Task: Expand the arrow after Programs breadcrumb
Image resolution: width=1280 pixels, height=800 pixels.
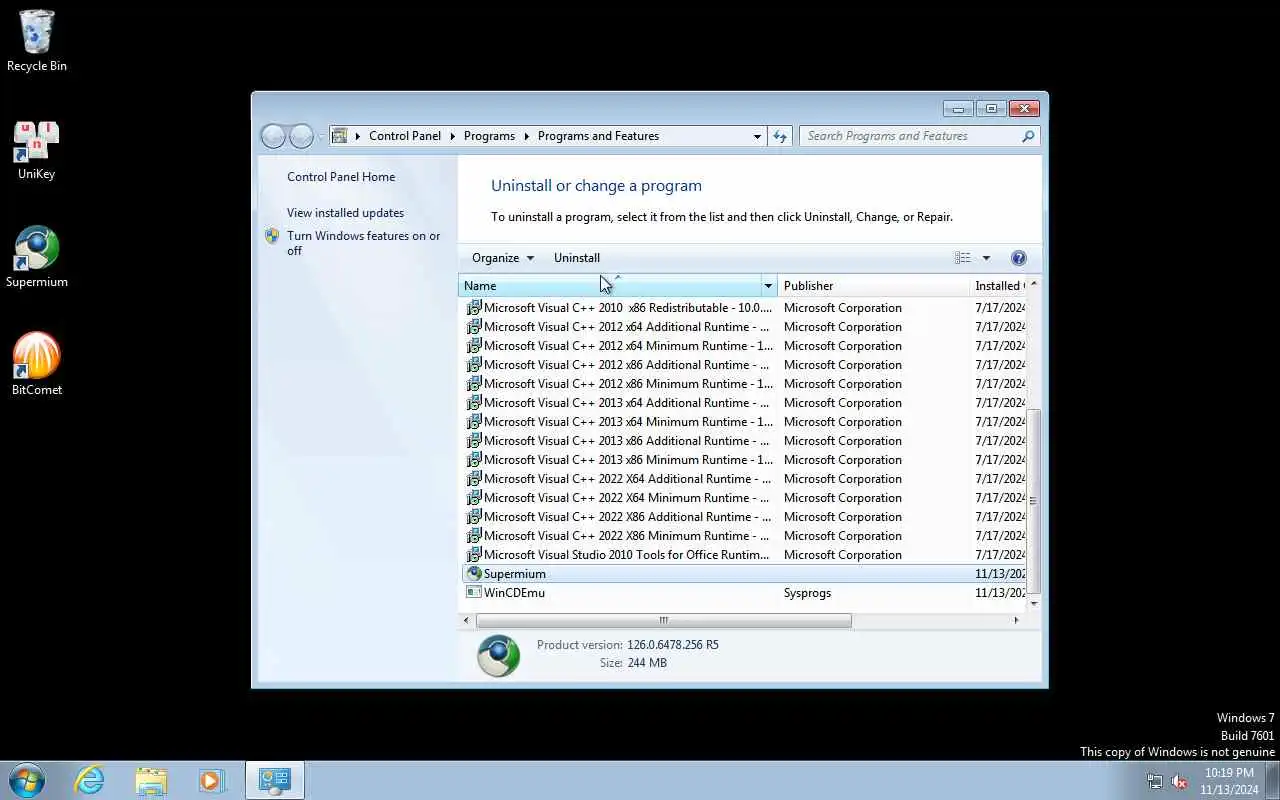Action: coord(526,136)
